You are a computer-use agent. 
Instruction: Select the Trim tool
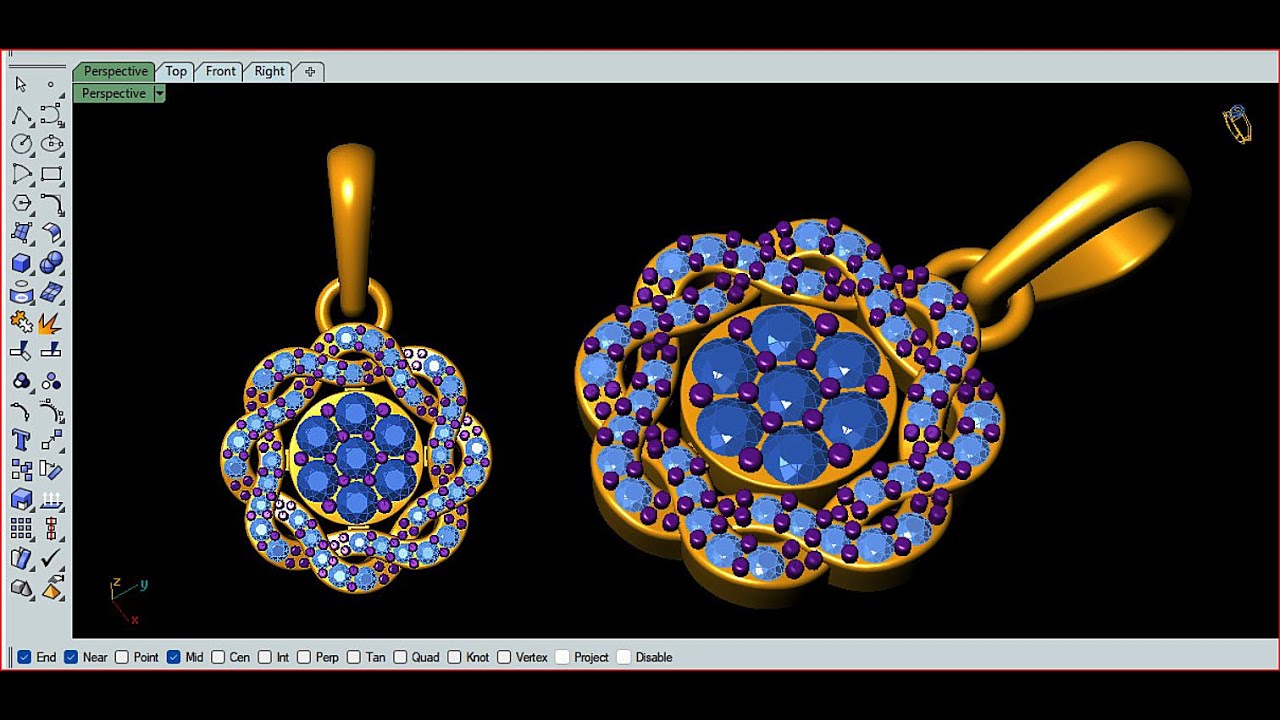click(x=21, y=351)
